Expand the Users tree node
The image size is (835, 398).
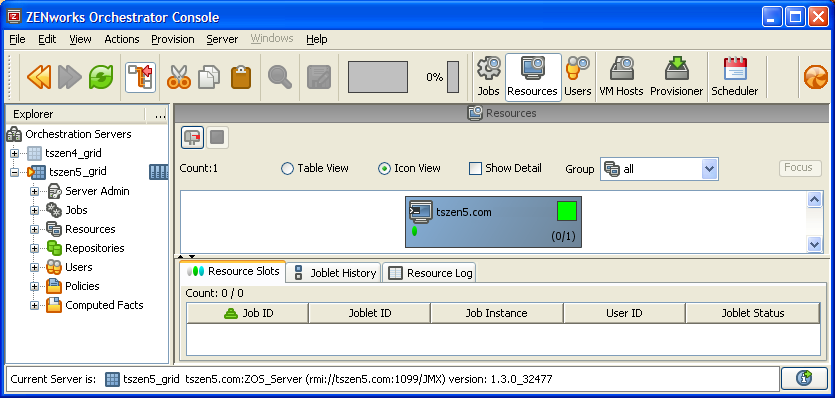click(35, 267)
